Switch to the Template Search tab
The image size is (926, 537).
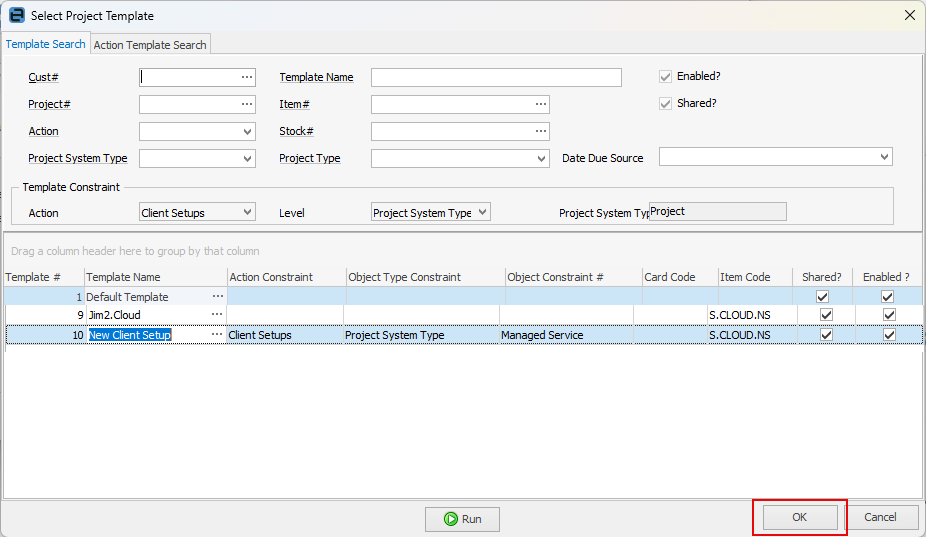pyautogui.click(x=45, y=44)
